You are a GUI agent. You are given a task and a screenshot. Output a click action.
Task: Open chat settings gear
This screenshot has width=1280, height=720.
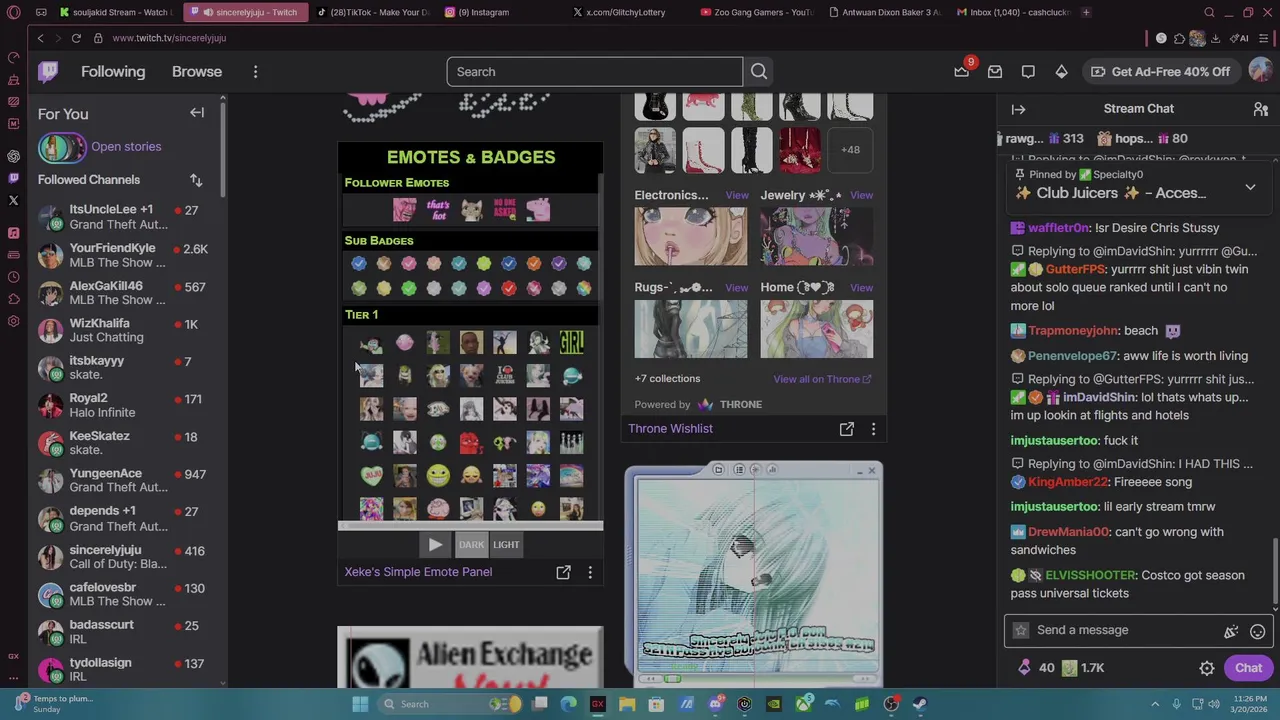pyautogui.click(x=1207, y=668)
